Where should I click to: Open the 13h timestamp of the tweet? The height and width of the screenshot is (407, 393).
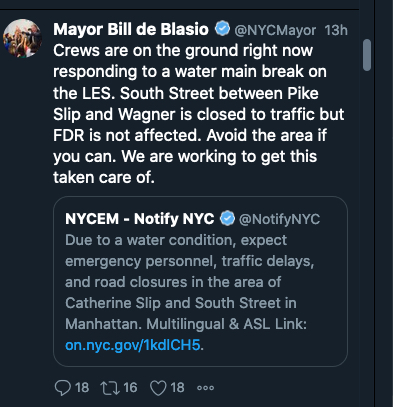pos(336,30)
